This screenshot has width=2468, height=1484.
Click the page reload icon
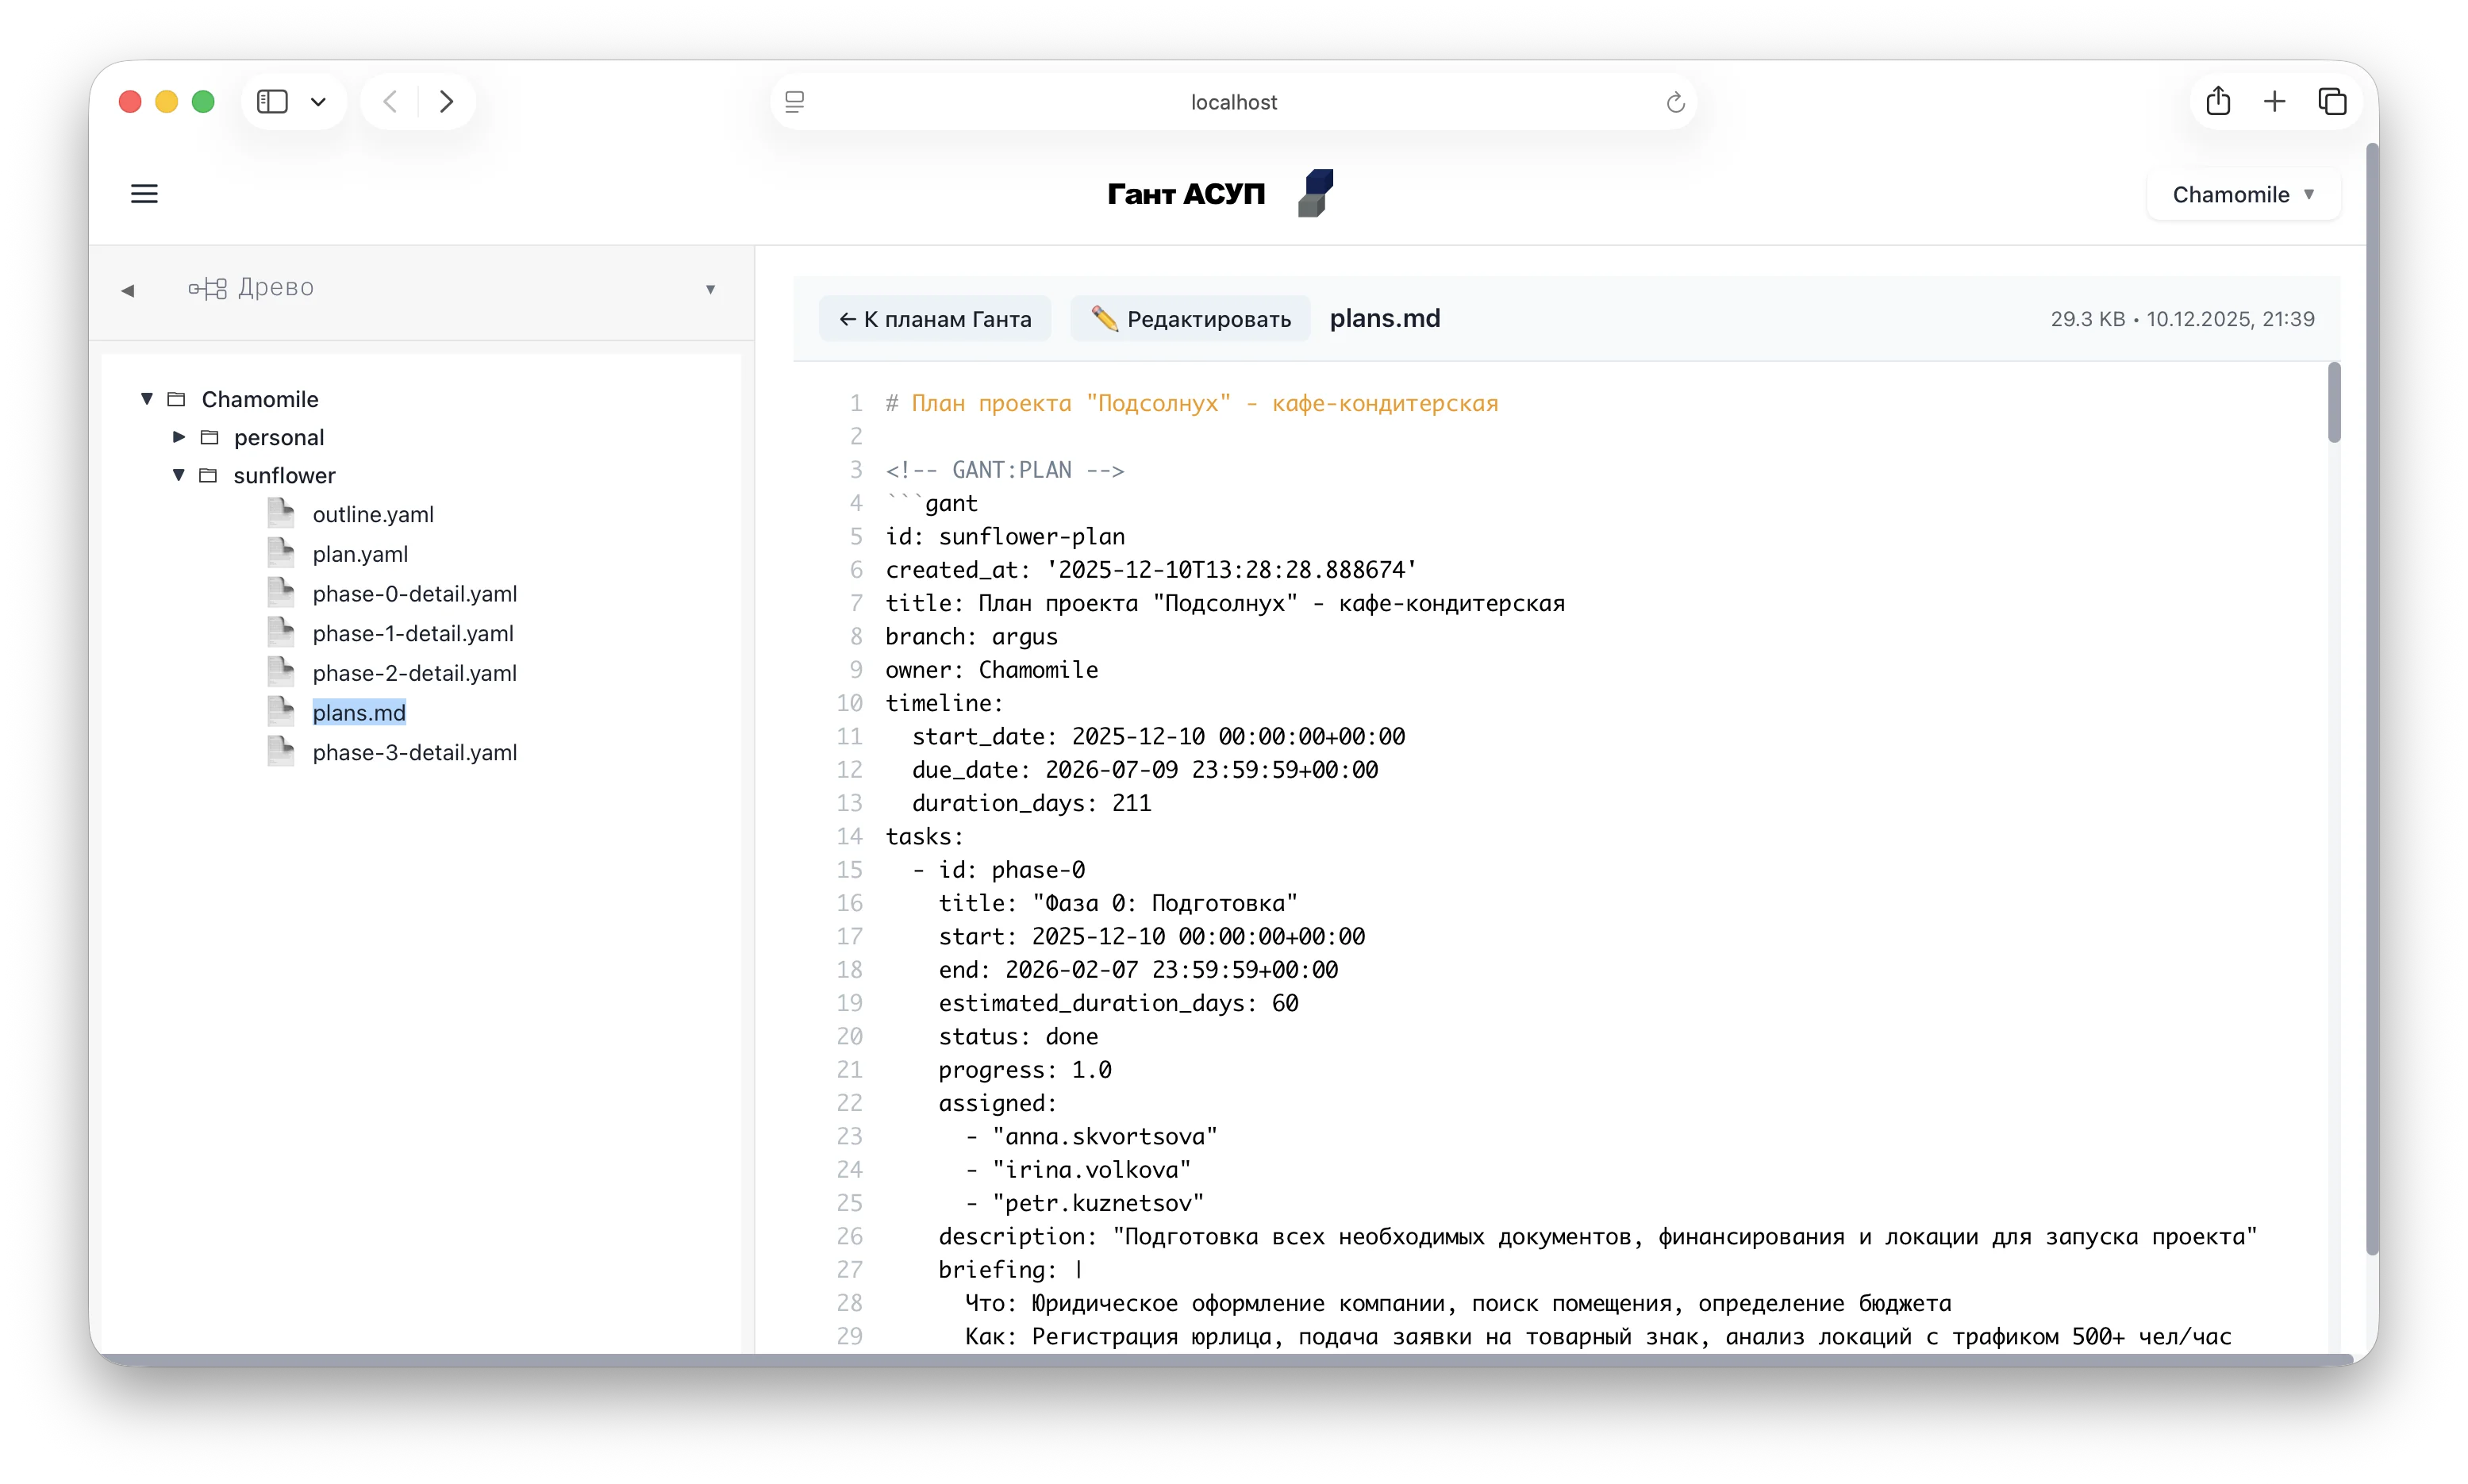(1675, 102)
